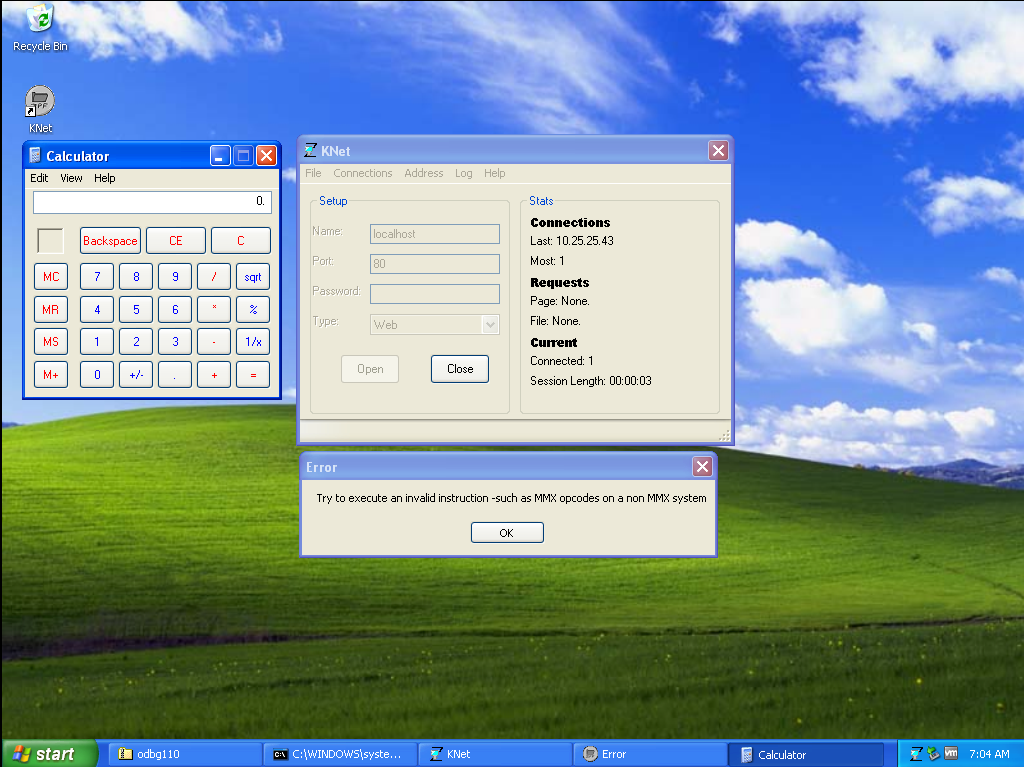Click the Password input field
This screenshot has height=767, width=1024.
435,294
